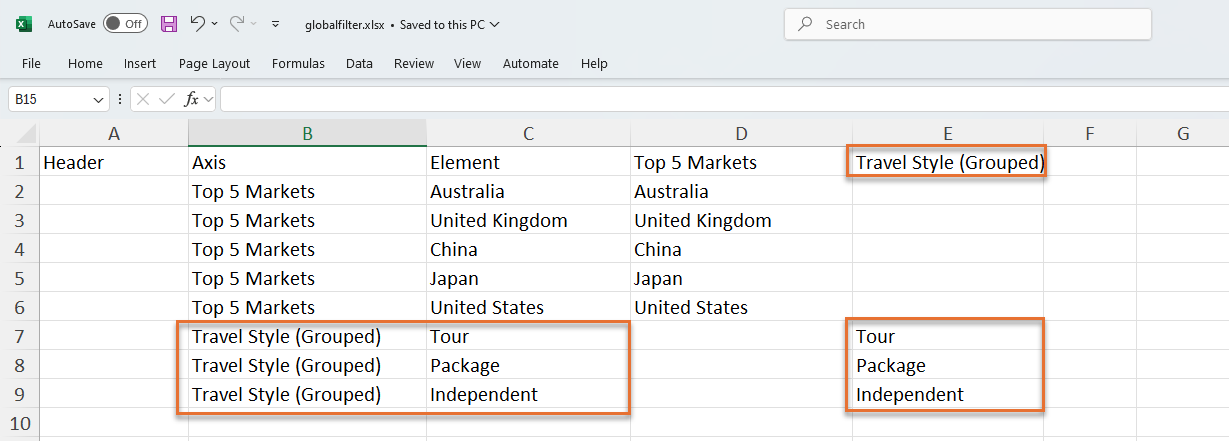
Task: Select column E header
Action: pos(947,133)
